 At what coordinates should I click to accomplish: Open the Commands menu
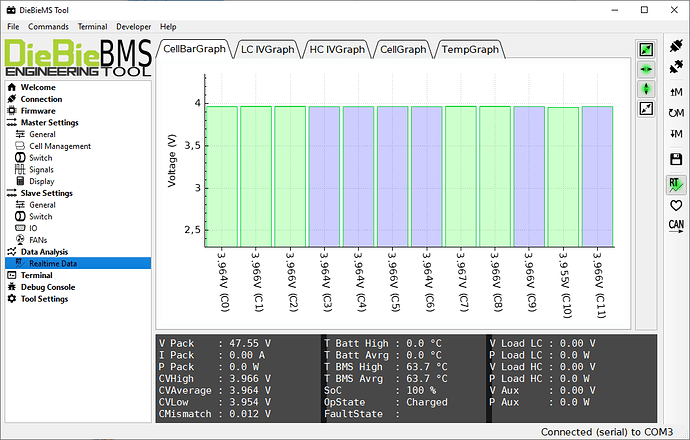[x=48, y=27]
